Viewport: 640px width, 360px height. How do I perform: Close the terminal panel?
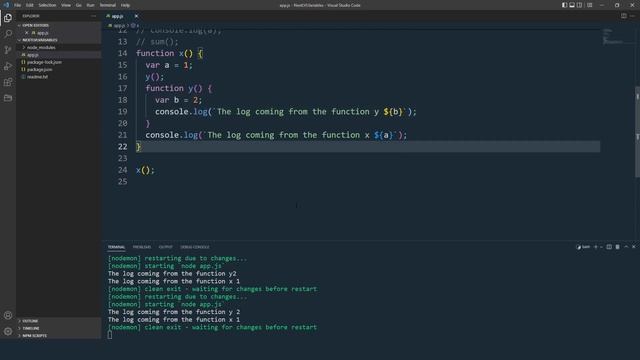(634, 247)
